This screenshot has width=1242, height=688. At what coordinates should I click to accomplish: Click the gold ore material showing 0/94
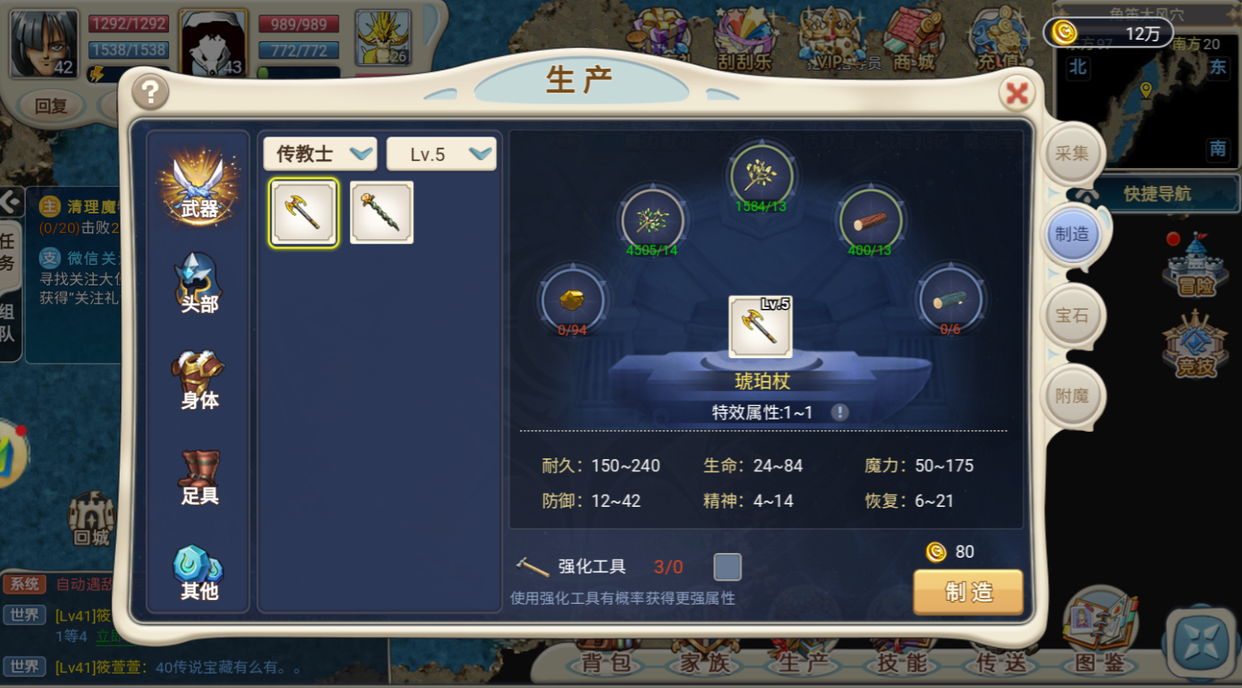point(572,299)
